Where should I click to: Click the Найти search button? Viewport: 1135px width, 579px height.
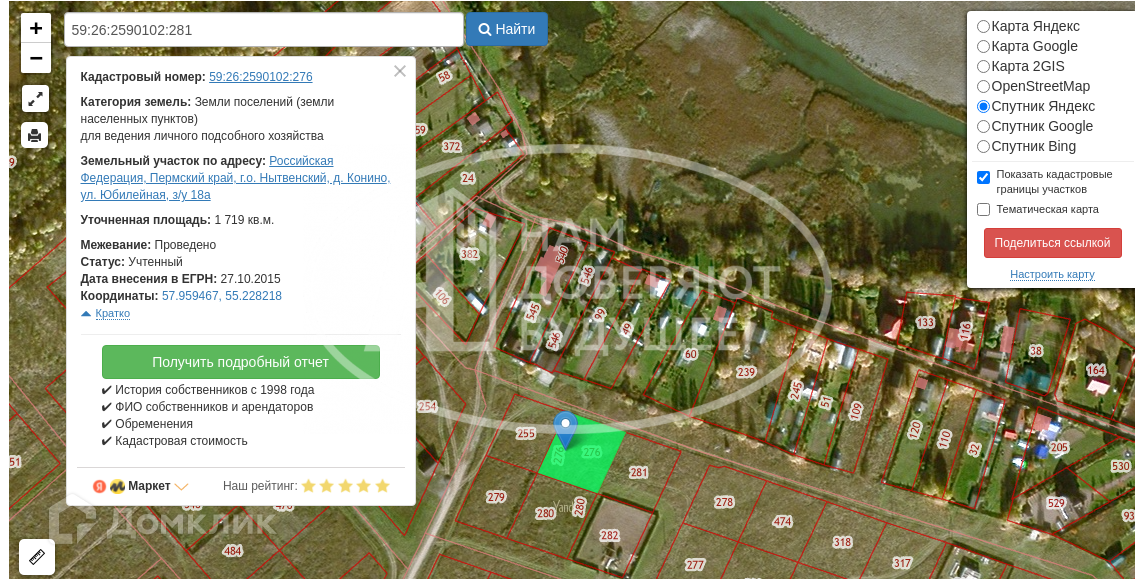coord(507,29)
